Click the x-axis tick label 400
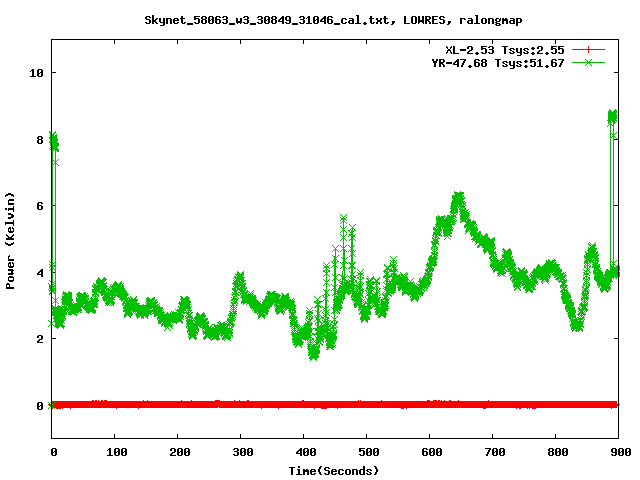Image resolution: width=640 pixels, height=480 pixels. pyautogui.click(x=306, y=452)
